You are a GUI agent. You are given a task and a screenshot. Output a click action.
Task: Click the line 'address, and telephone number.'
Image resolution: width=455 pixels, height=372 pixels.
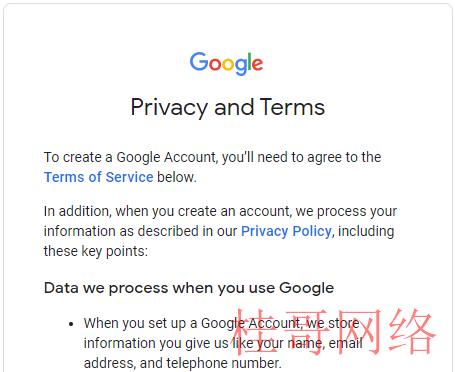click(x=182, y=363)
